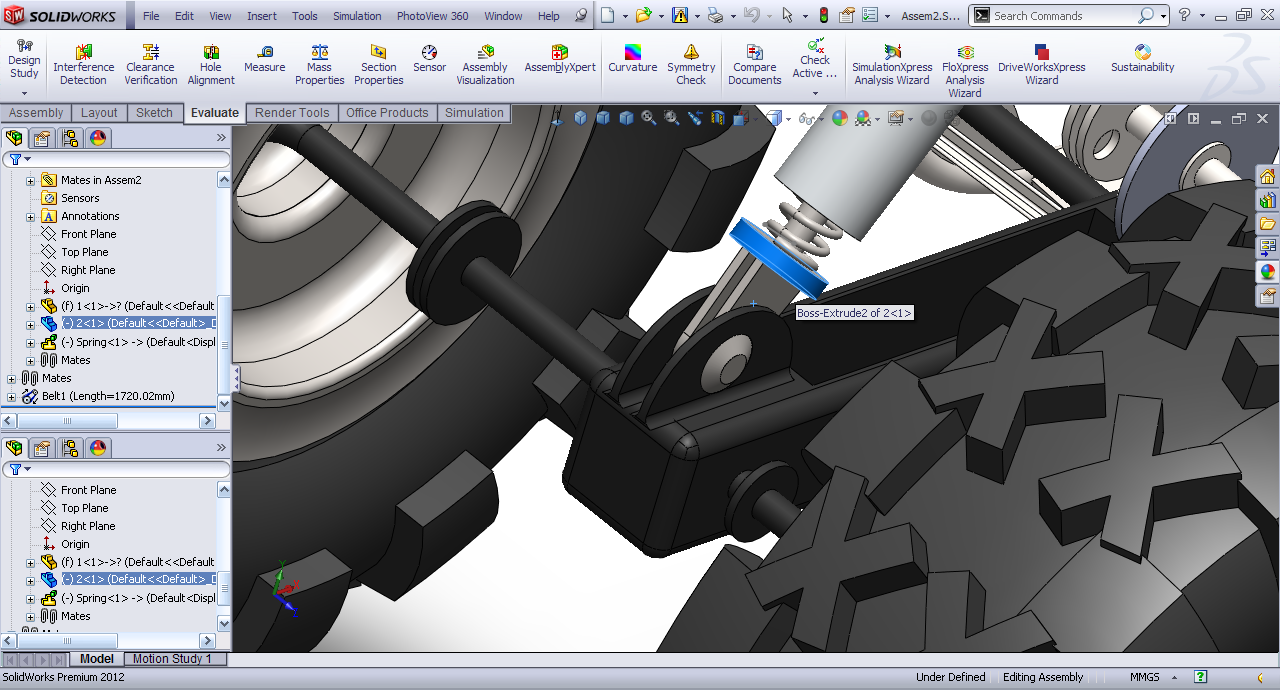This screenshot has height=690, width=1280.
Task: Run Clearance Verification
Action: [150, 65]
